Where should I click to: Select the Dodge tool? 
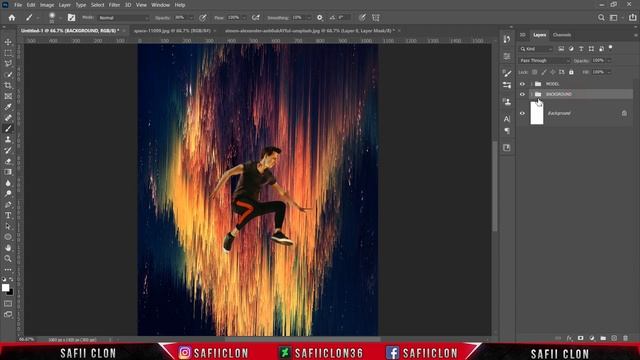click(x=8, y=193)
